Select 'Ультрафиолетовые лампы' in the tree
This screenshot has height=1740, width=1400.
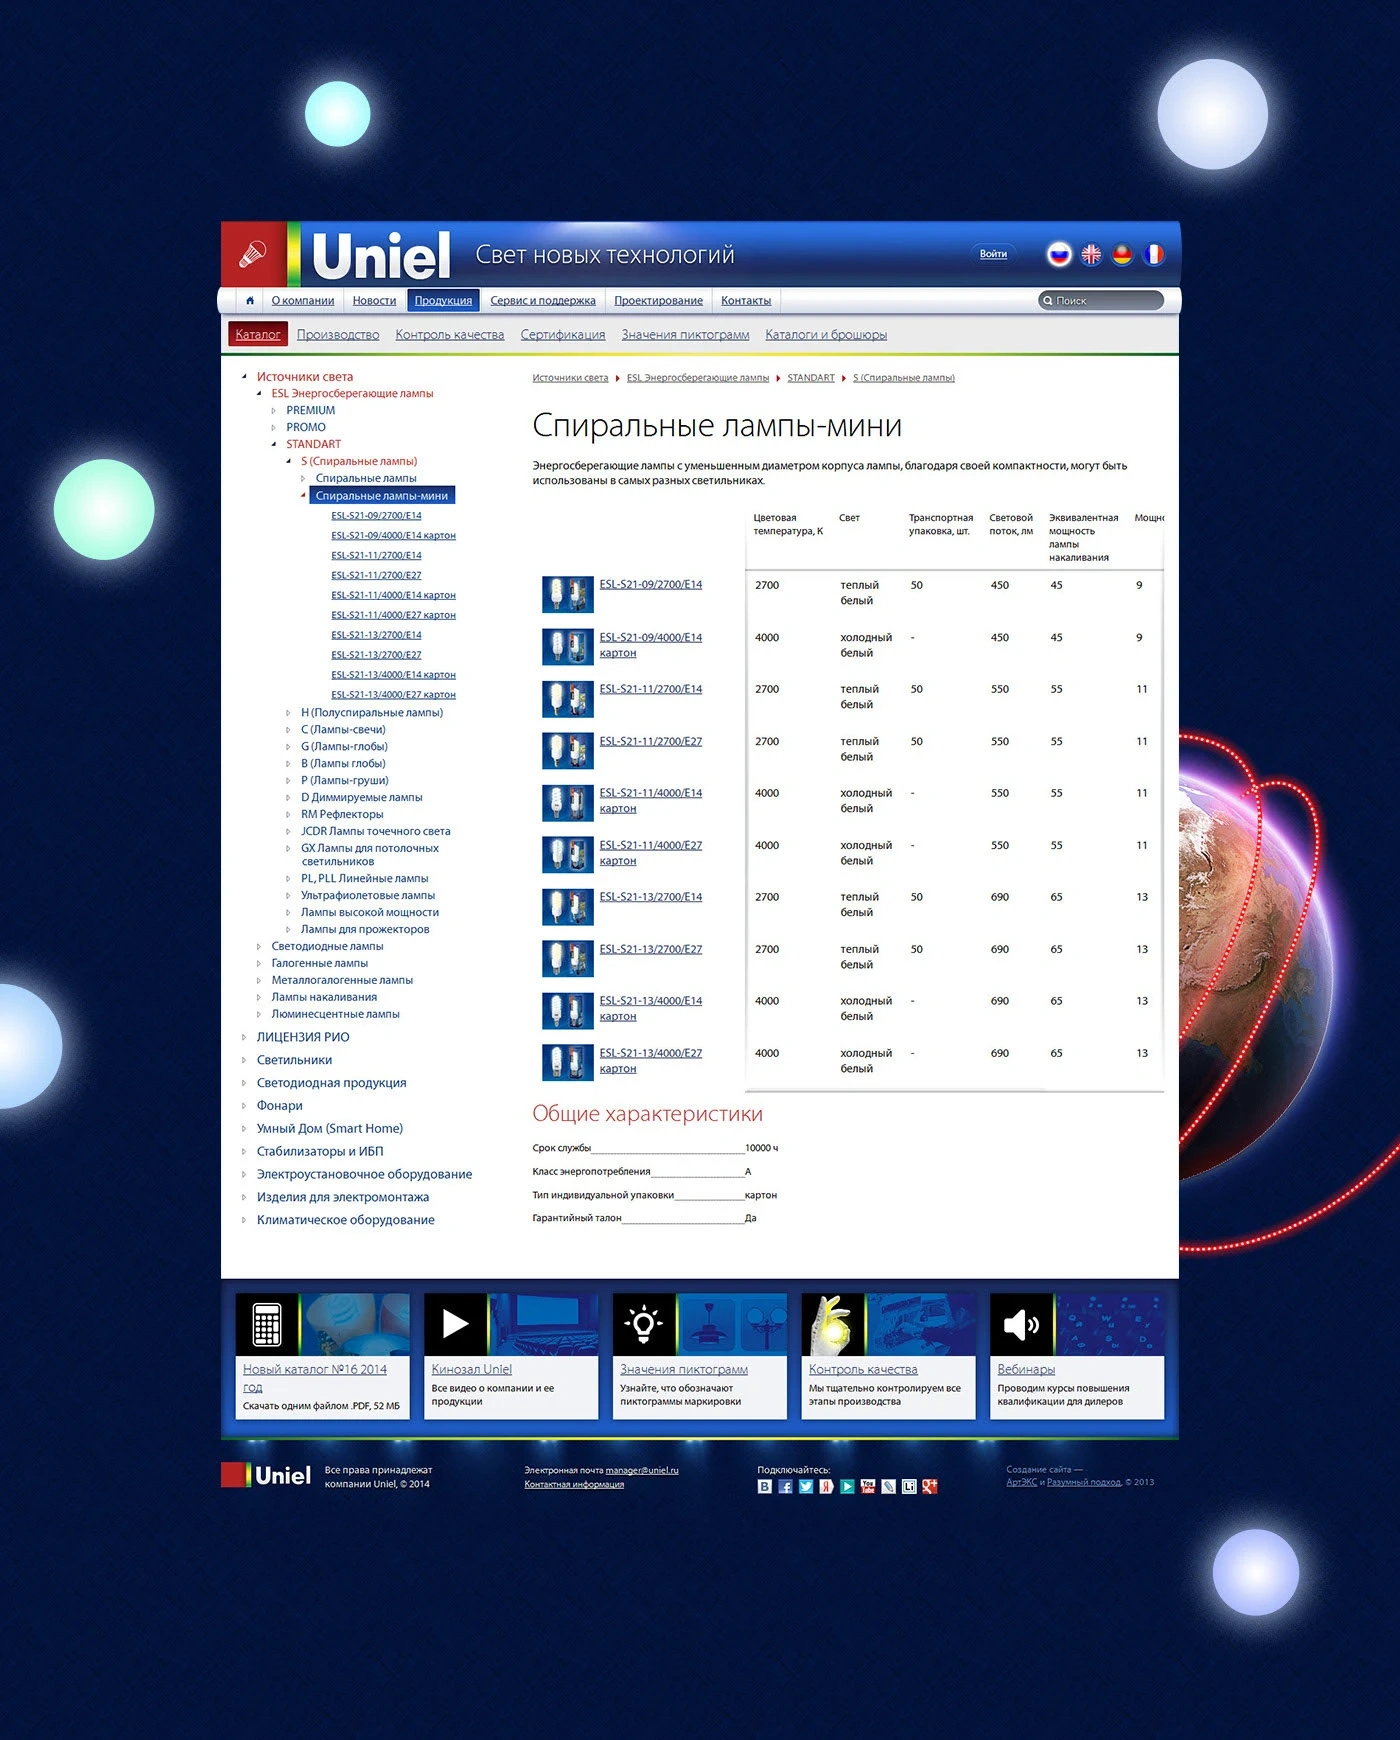368,896
